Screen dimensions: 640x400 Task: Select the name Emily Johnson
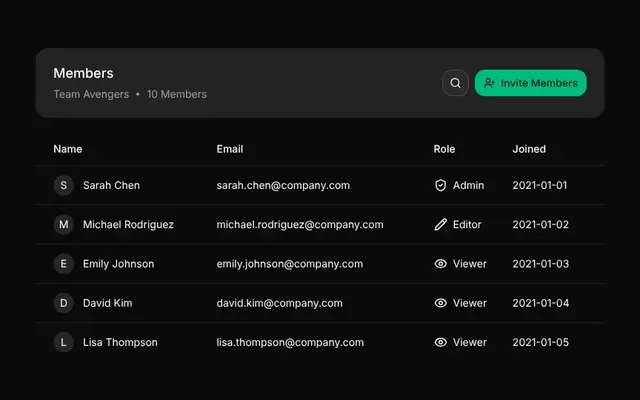coord(118,264)
